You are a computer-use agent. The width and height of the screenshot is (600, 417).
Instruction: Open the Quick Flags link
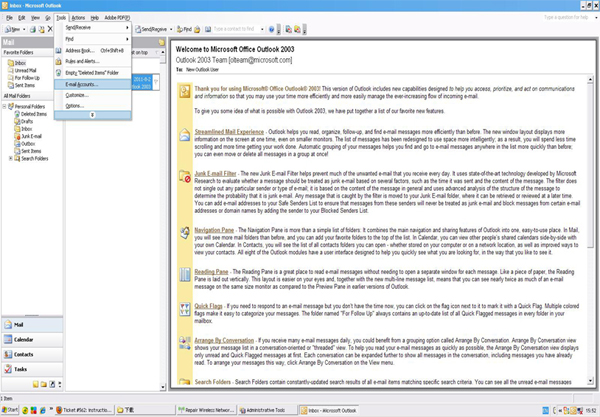pos(208,306)
